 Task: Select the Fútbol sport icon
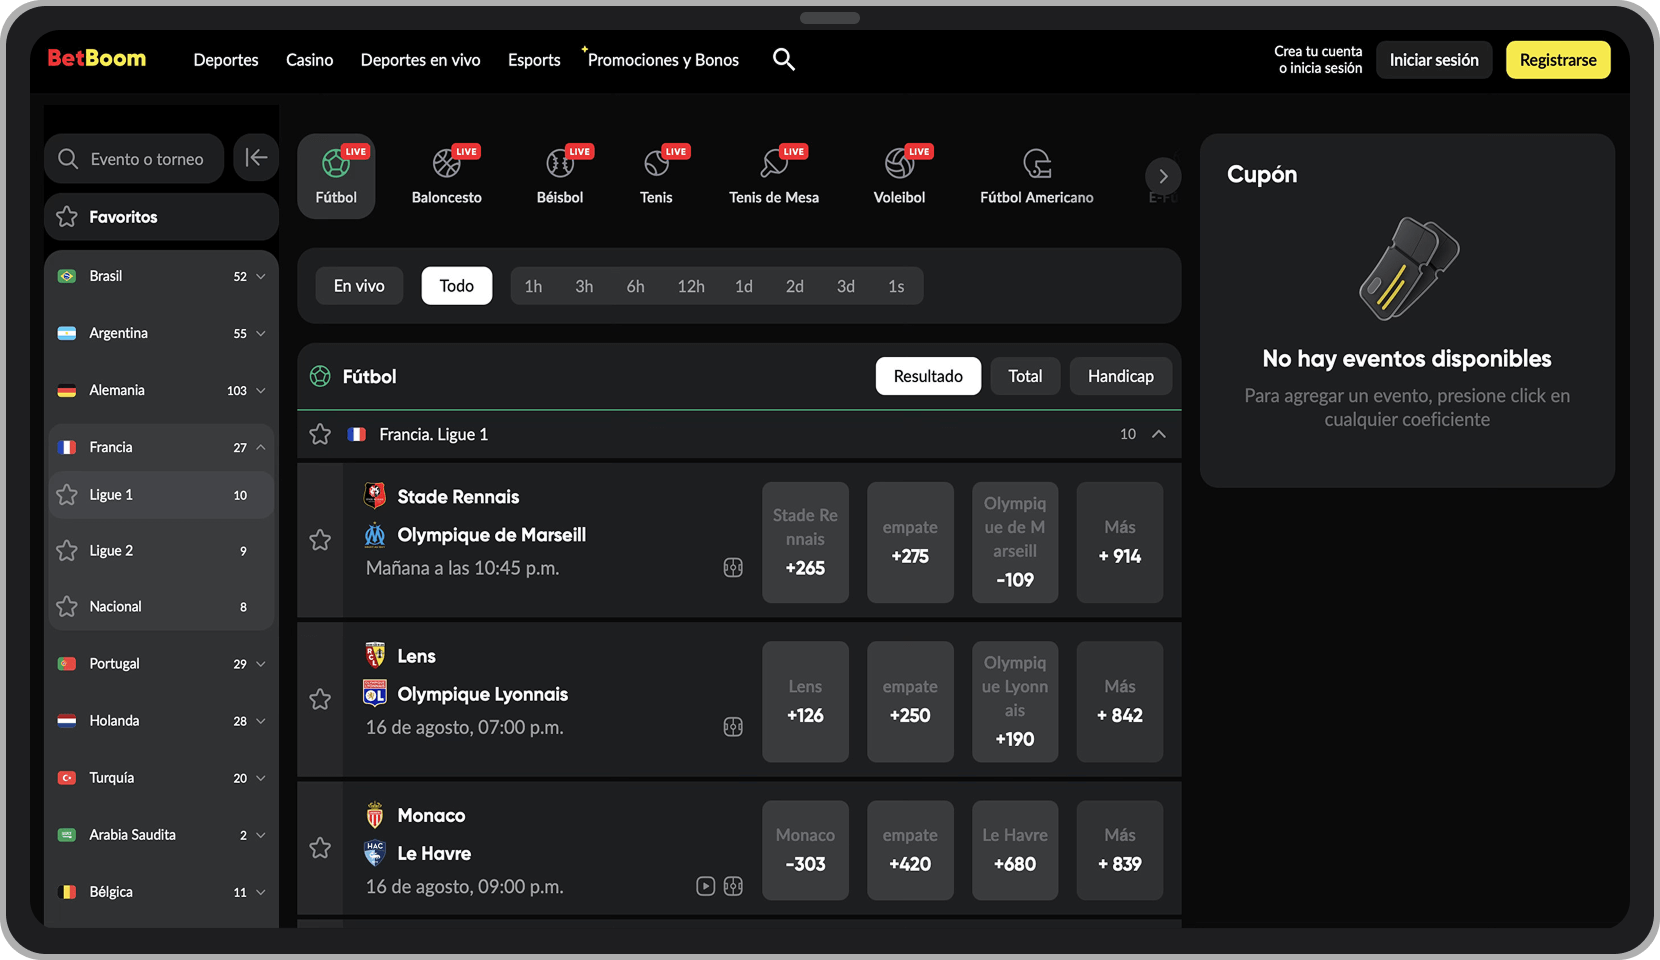click(x=336, y=176)
